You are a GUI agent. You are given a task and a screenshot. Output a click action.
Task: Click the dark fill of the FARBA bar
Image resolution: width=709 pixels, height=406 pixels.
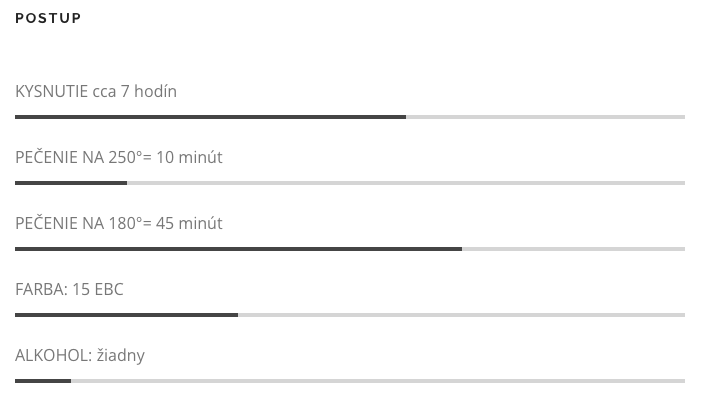[126, 315]
